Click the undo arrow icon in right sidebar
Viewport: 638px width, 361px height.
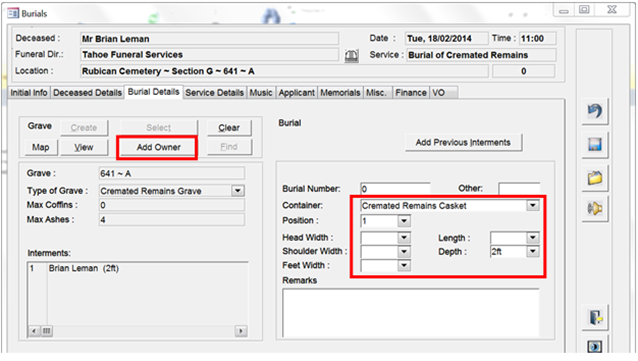595,111
